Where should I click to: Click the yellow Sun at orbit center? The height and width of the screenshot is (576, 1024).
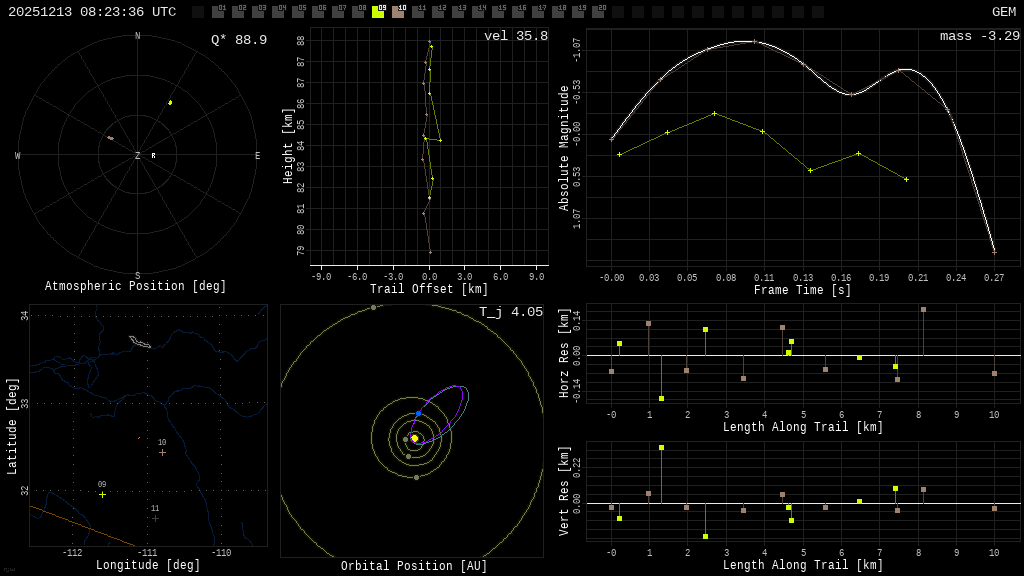click(414, 438)
